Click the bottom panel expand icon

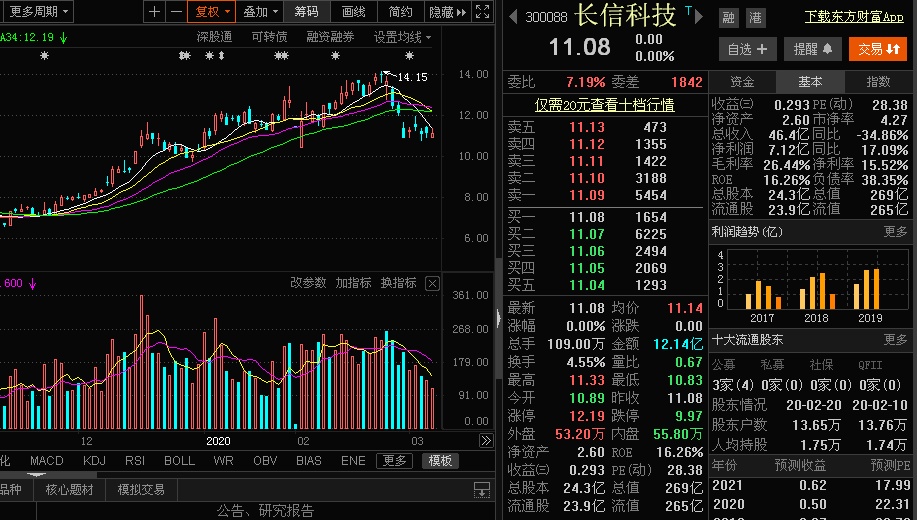click(481, 490)
